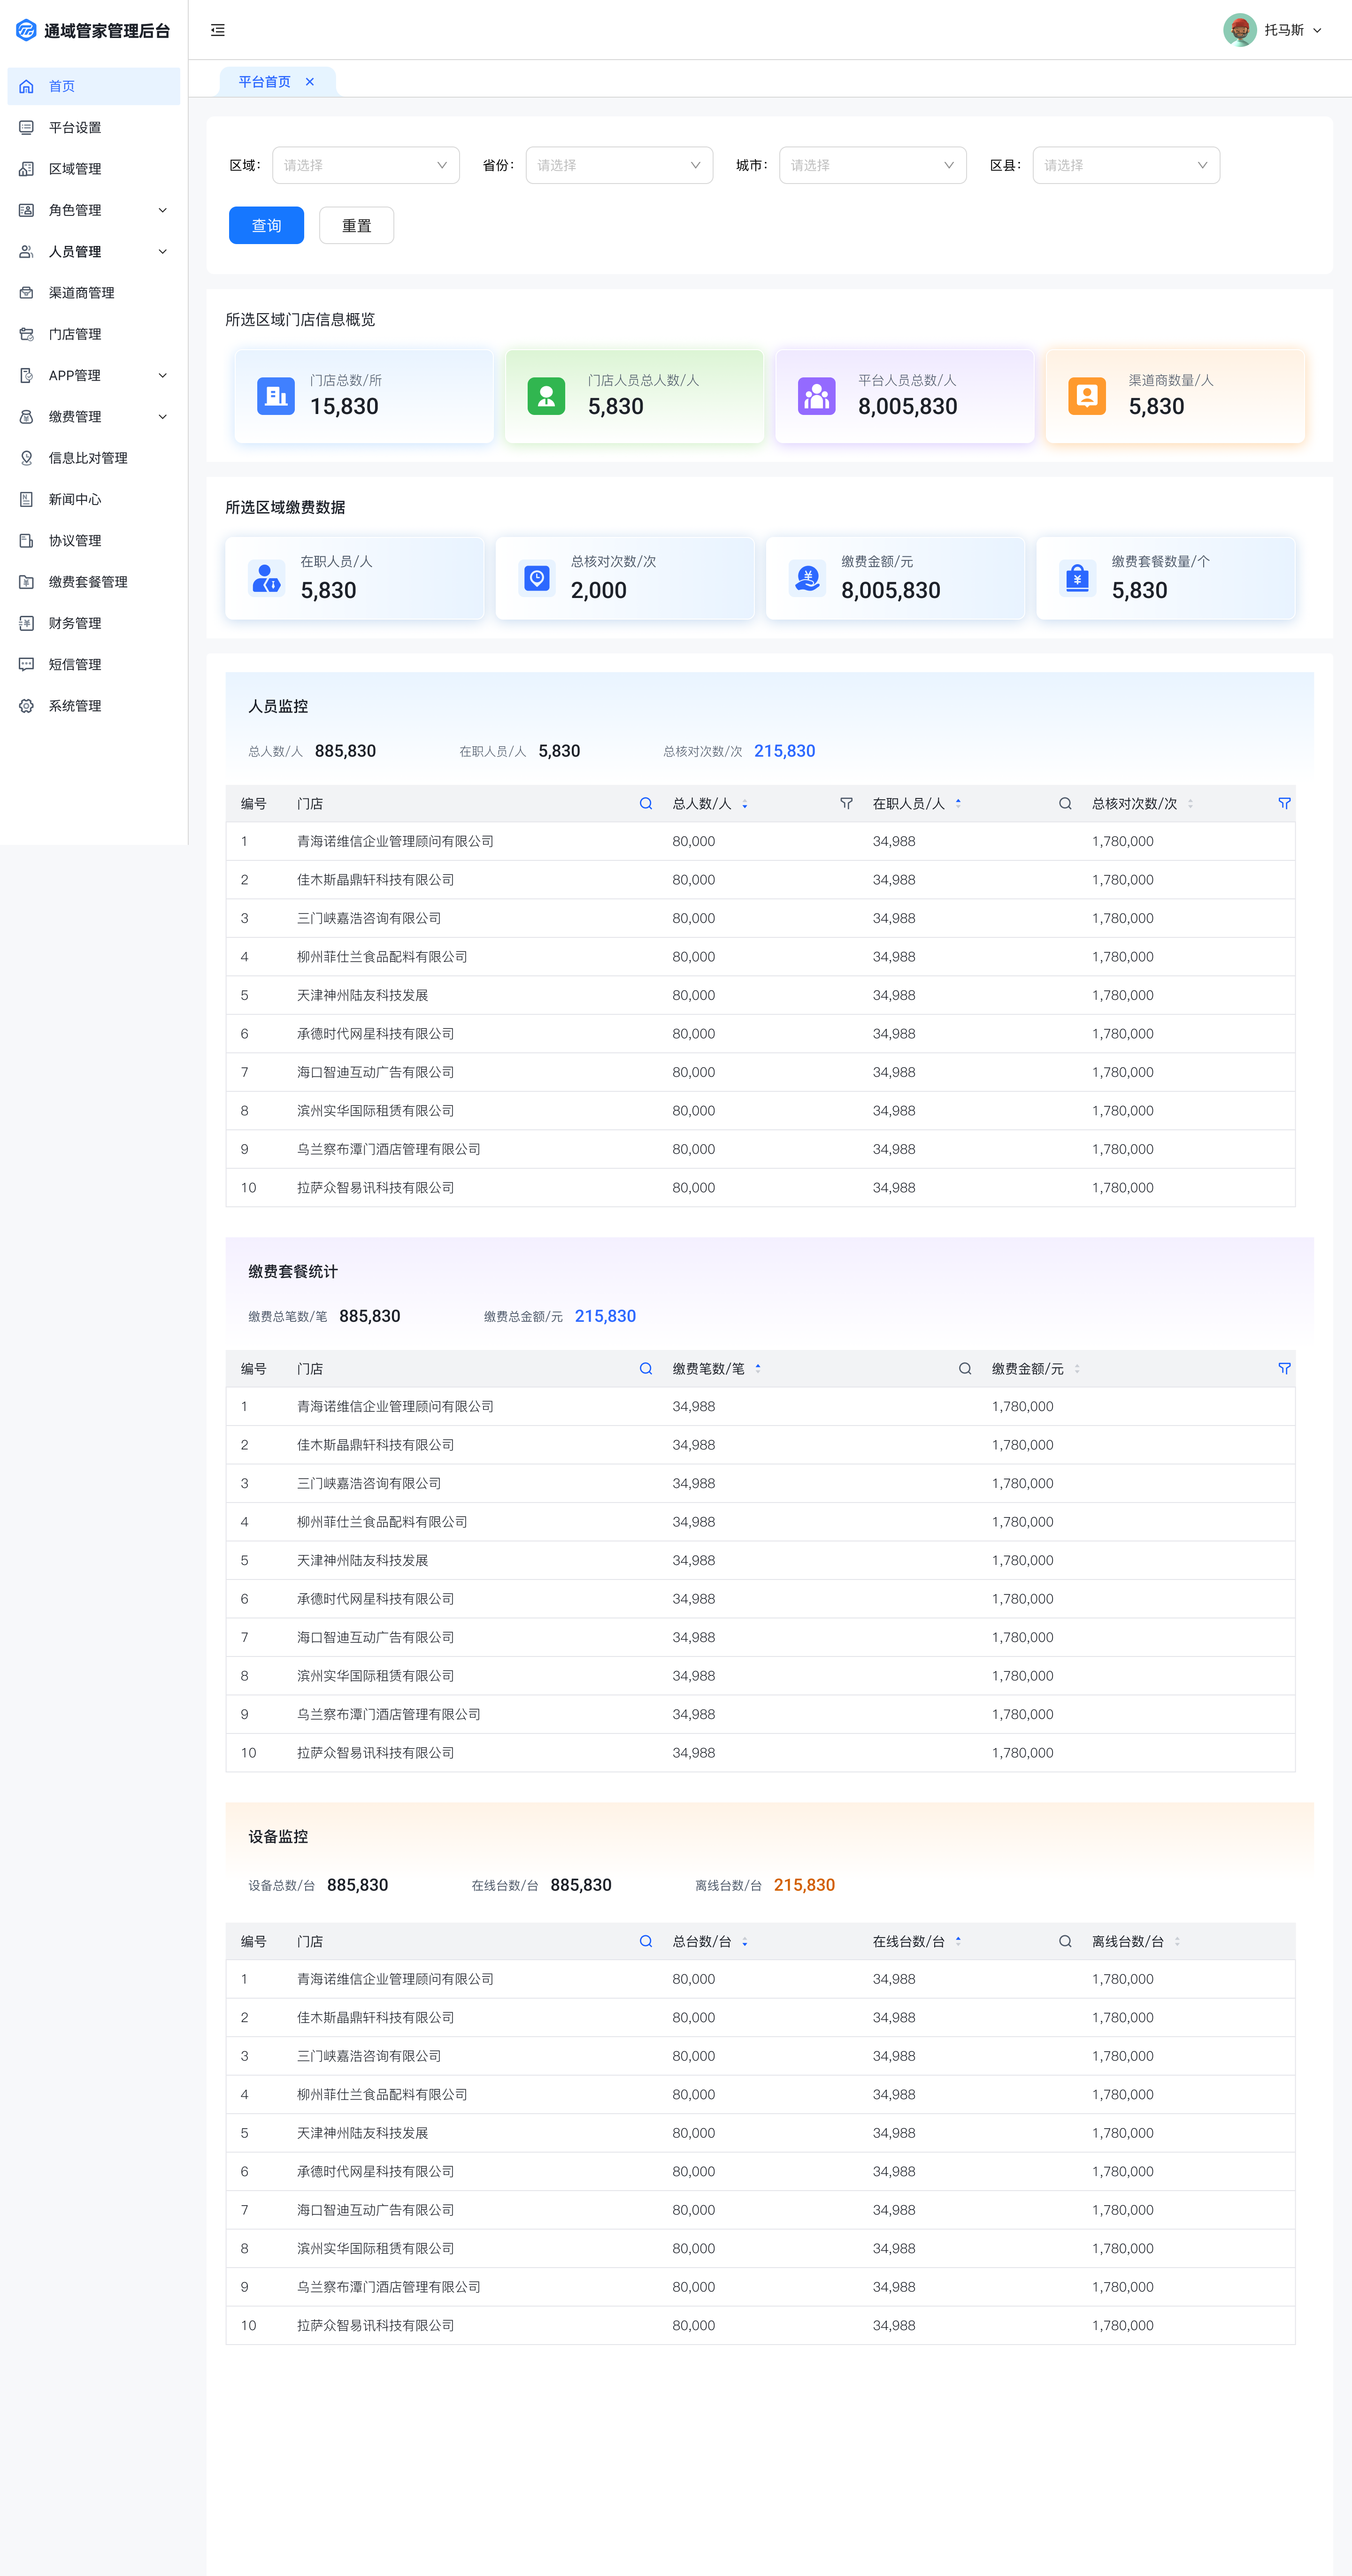This screenshot has width=1352, height=2576.
Task: Open the 区县 dropdown
Action: coord(1126,165)
